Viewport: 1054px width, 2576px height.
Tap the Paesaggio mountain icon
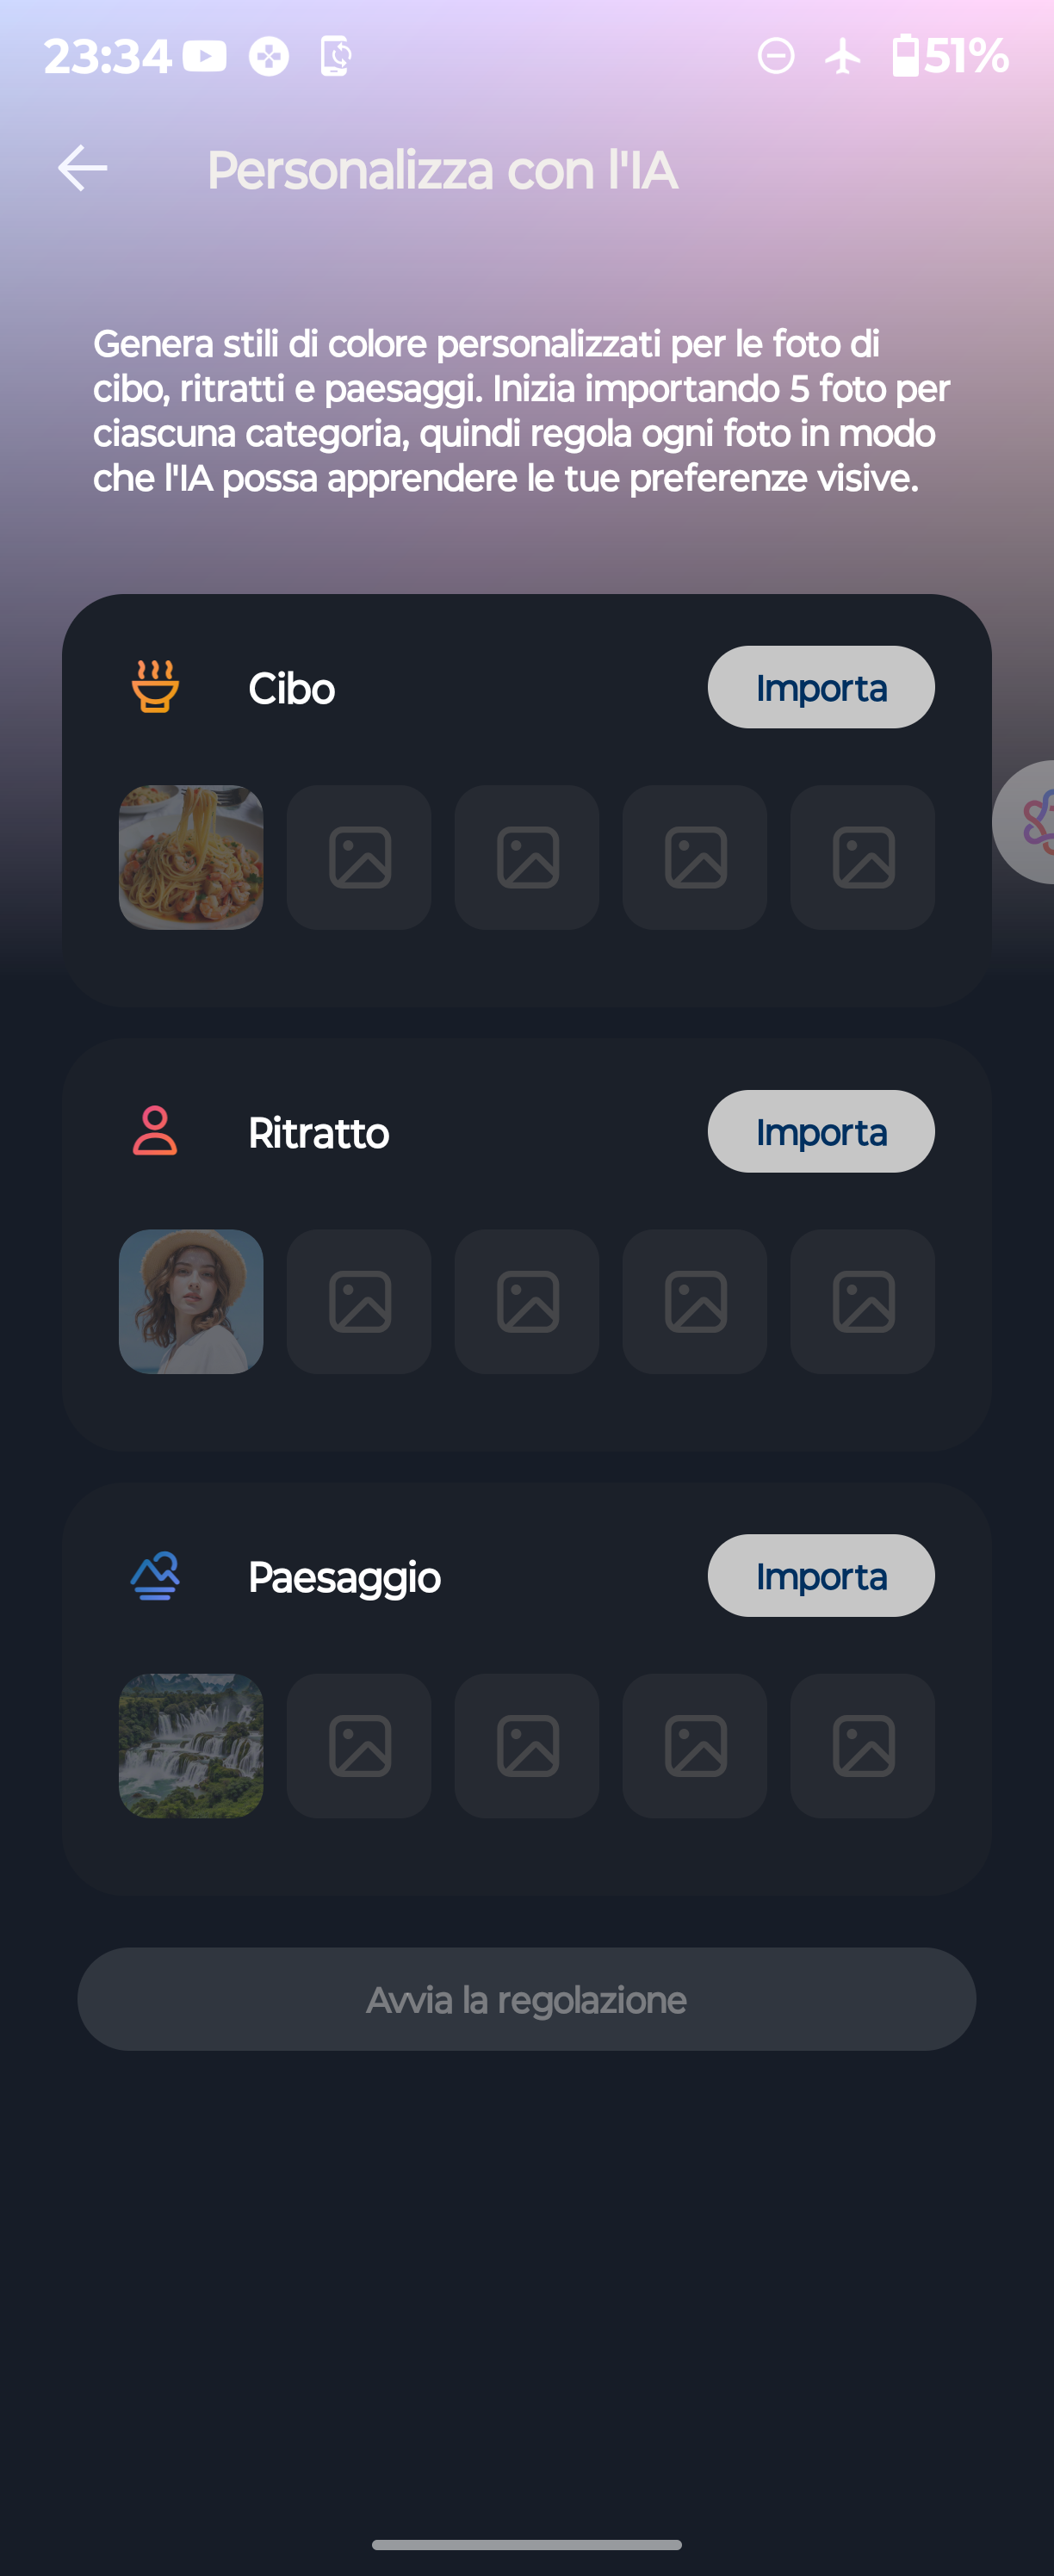click(155, 1576)
